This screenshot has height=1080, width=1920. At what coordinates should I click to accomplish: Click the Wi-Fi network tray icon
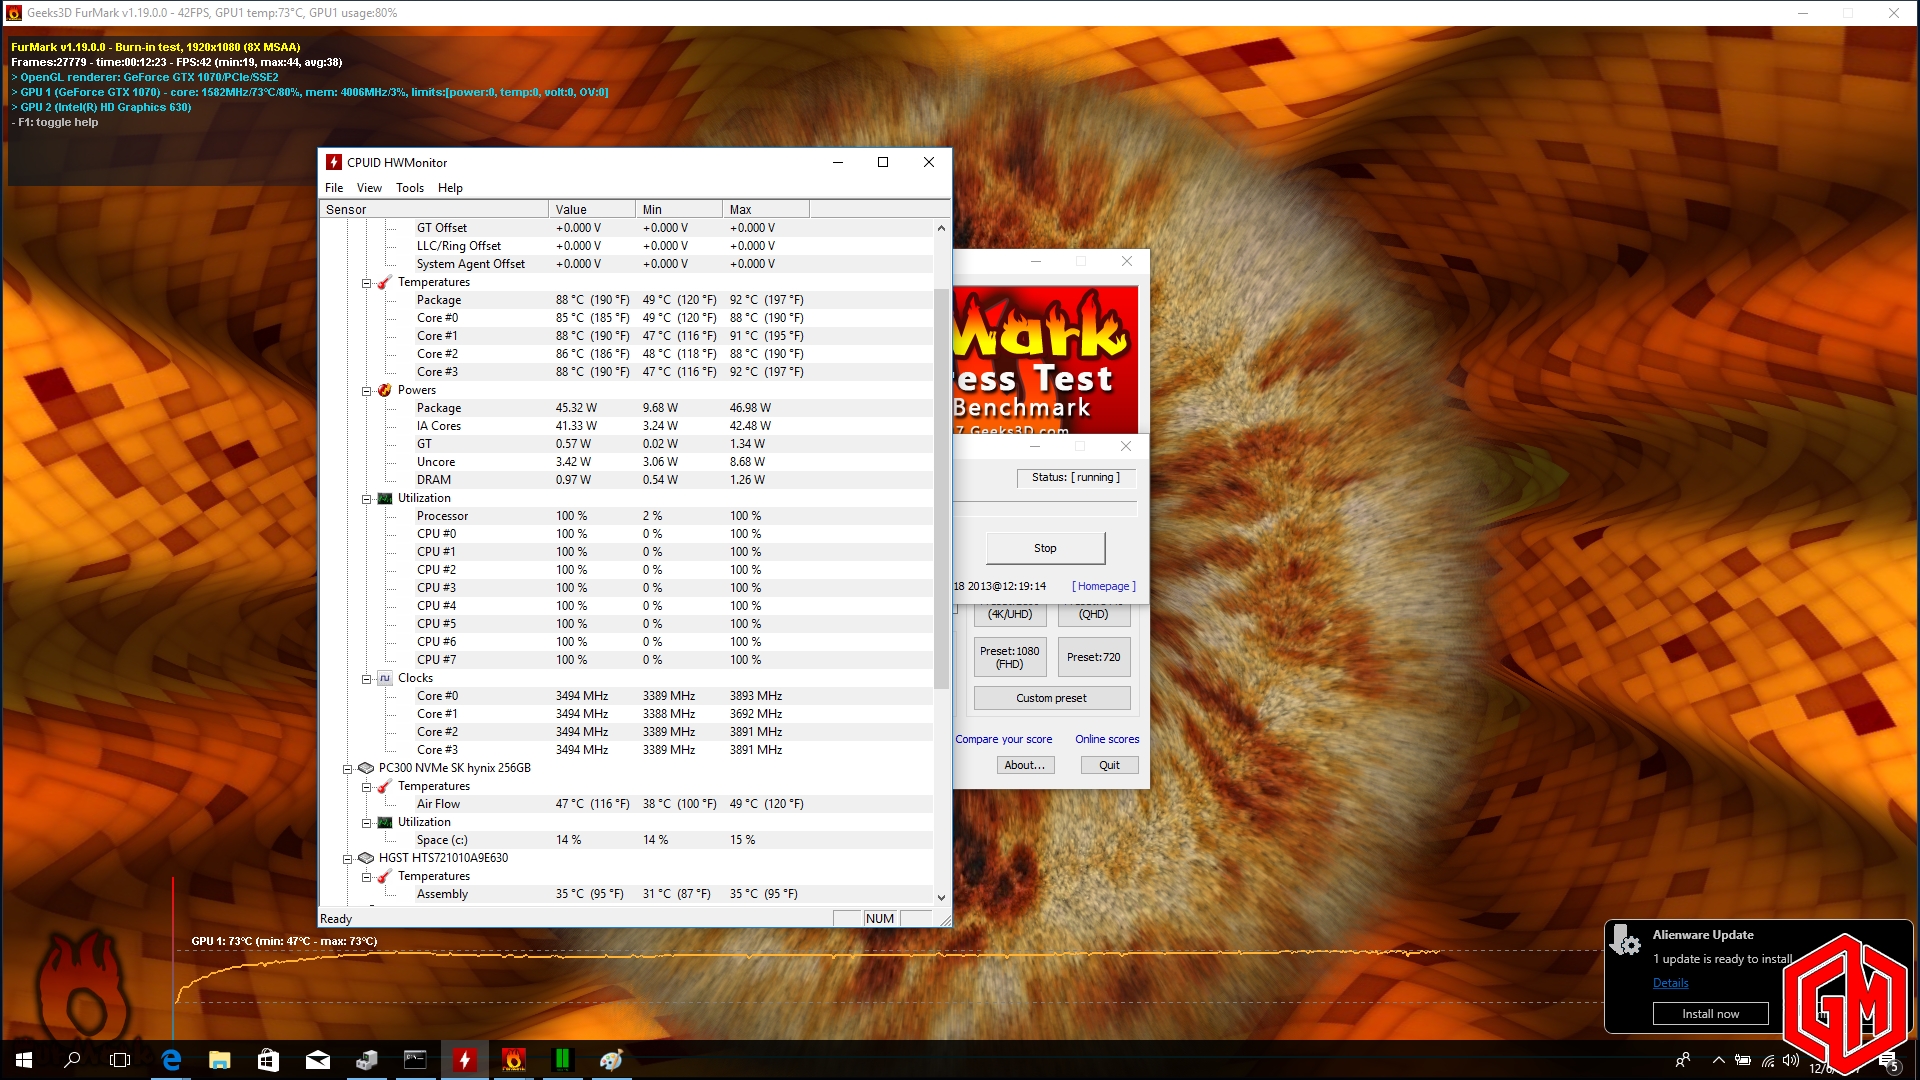pos(1767,1060)
